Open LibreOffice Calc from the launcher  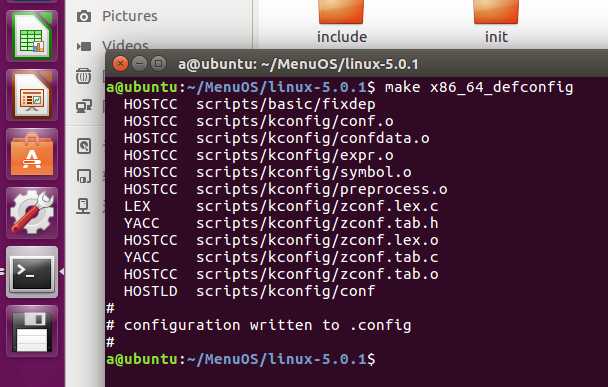coord(32,36)
